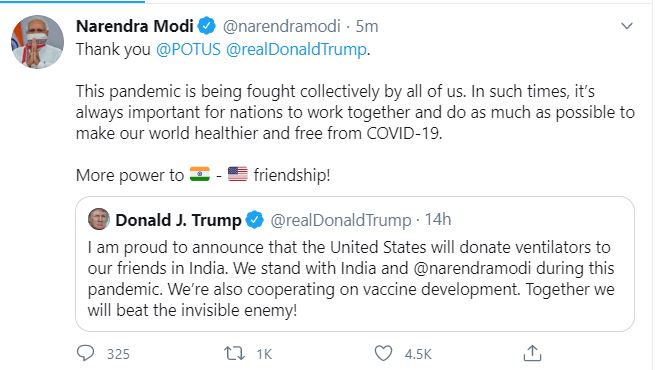The height and width of the screenshot is (370, 655).
Task: Open the quoted tweet about donating ventilators
Action: click(x=355, y=264)
